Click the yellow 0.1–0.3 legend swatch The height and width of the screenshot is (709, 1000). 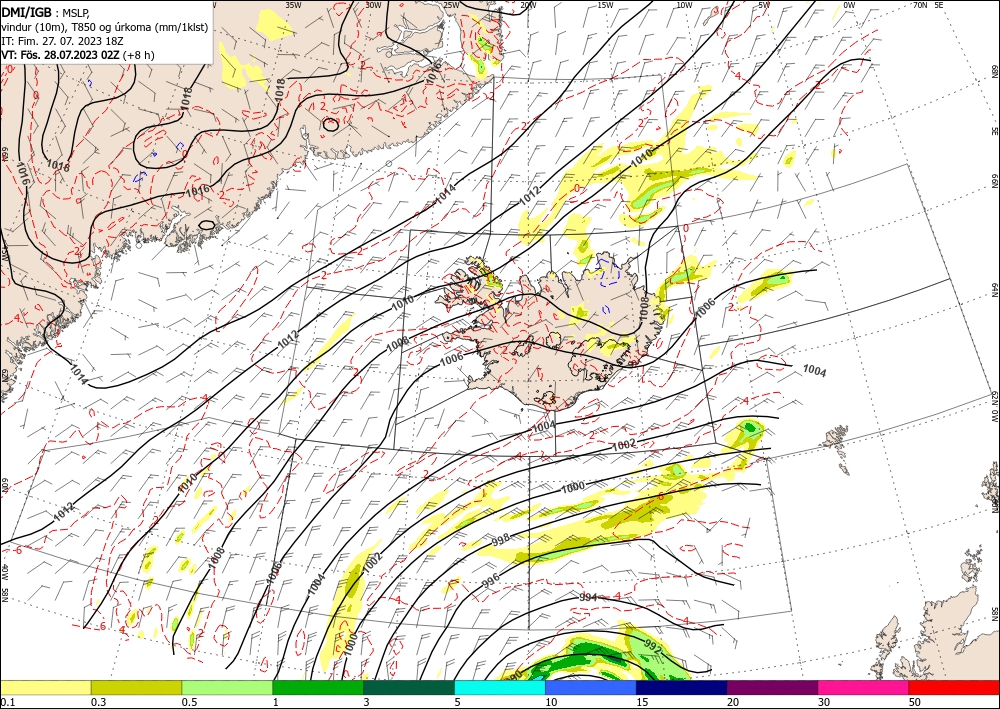pyautogui.click(x=45, y=687)
